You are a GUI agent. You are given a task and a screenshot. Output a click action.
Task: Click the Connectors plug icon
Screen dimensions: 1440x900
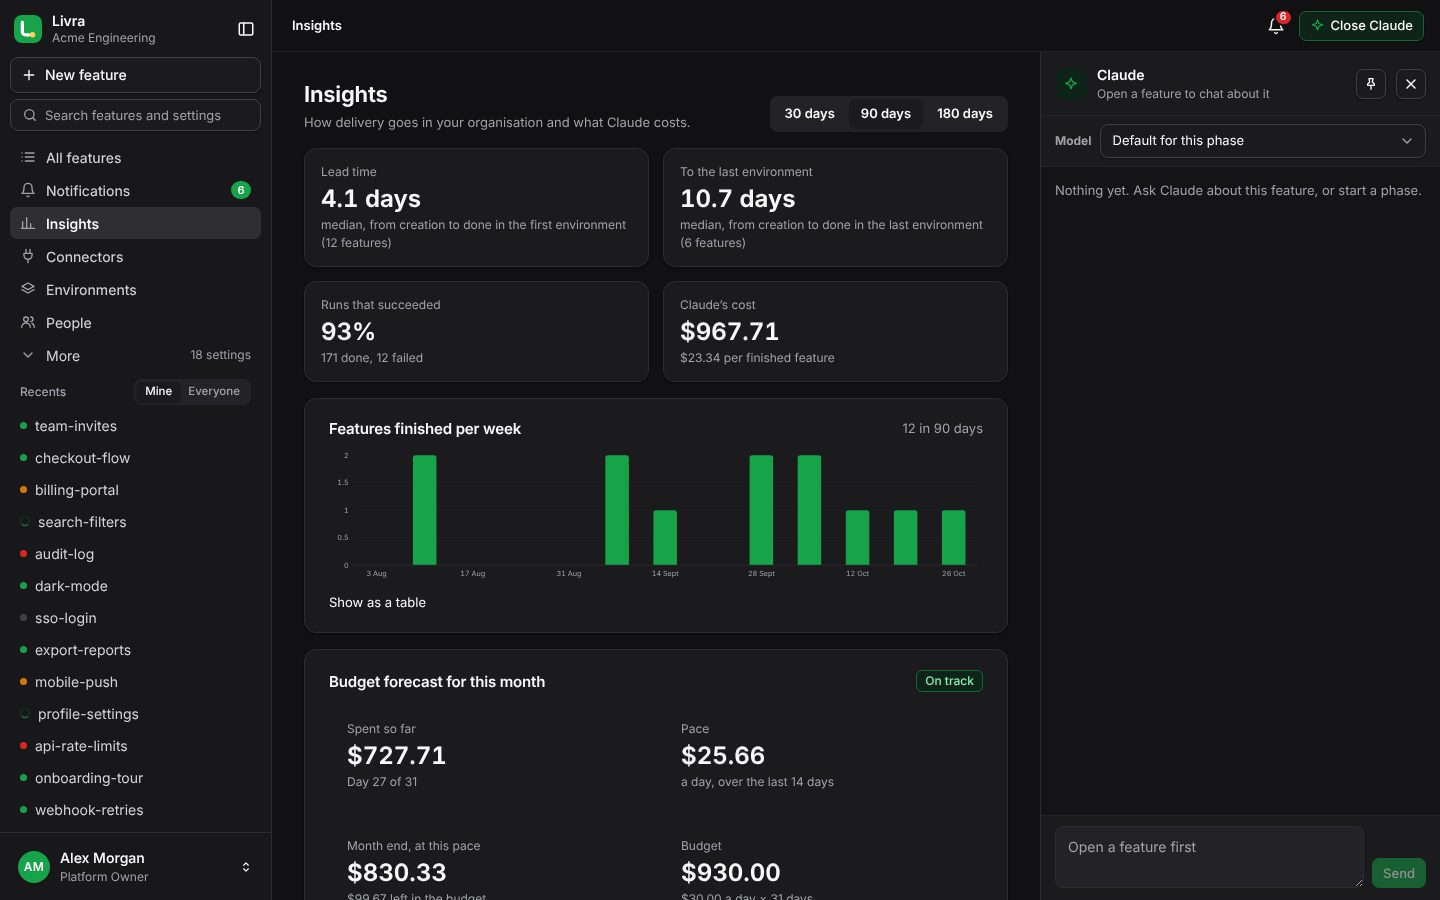point(28,257)
